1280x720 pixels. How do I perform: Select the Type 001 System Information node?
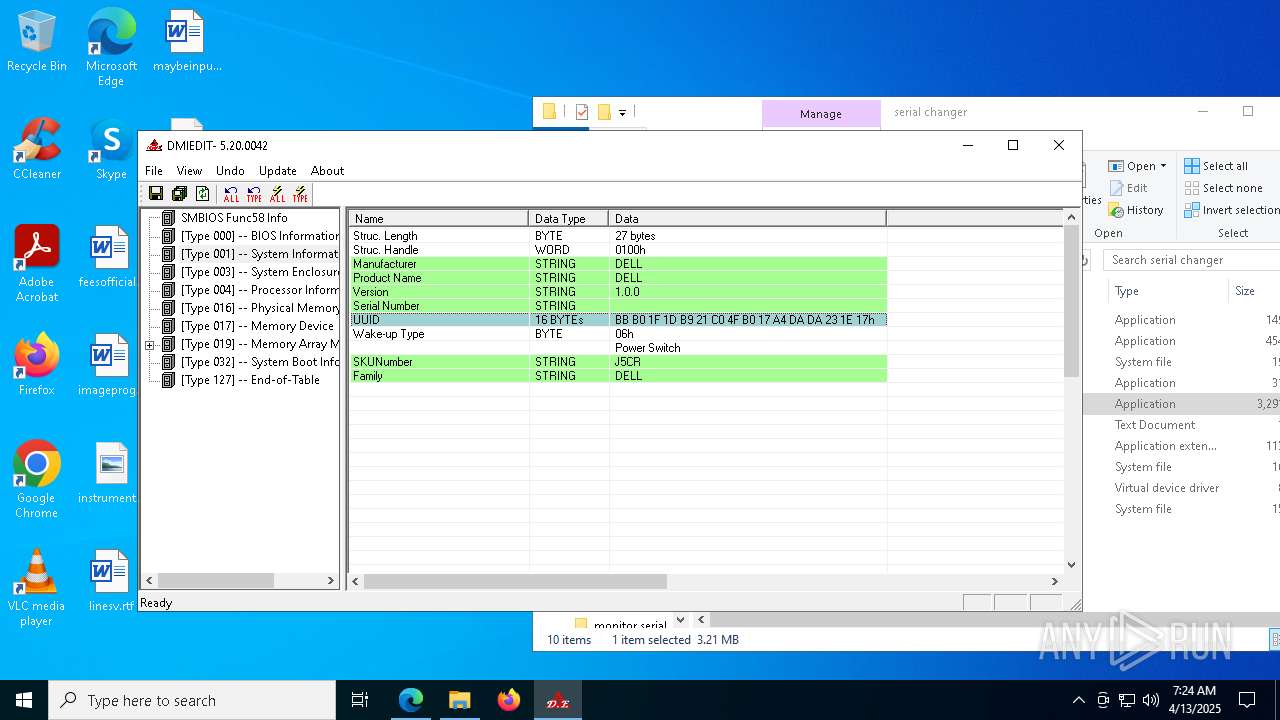point(260,254)
